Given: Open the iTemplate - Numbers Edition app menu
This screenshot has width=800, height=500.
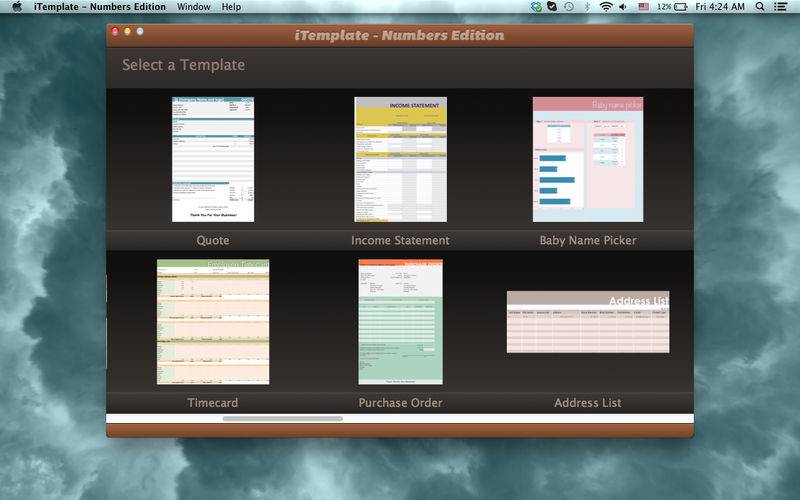Looking at the screenshot, I should [x=100, y=7].
